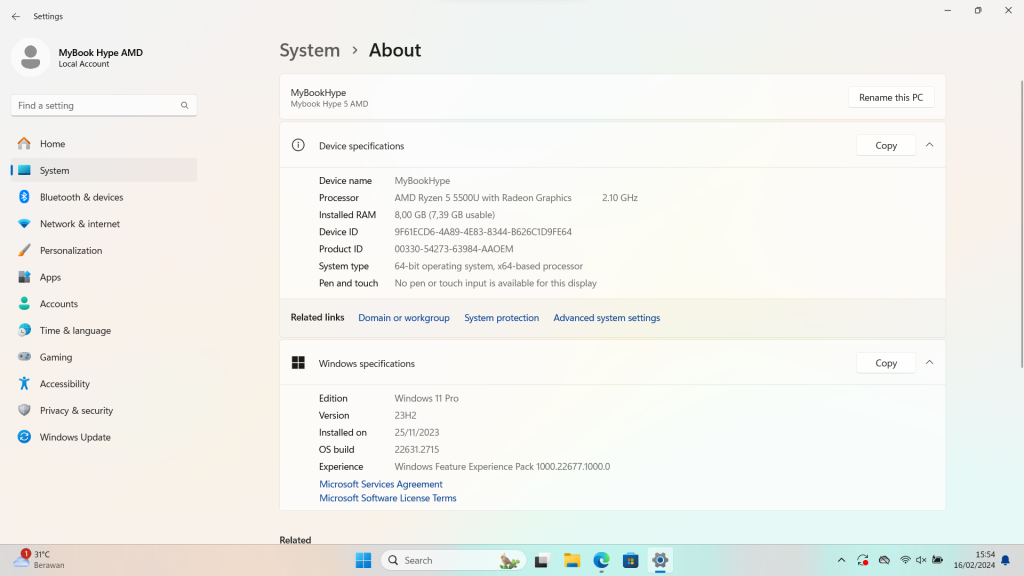Show hidden system tray icons

click(841, 560)
